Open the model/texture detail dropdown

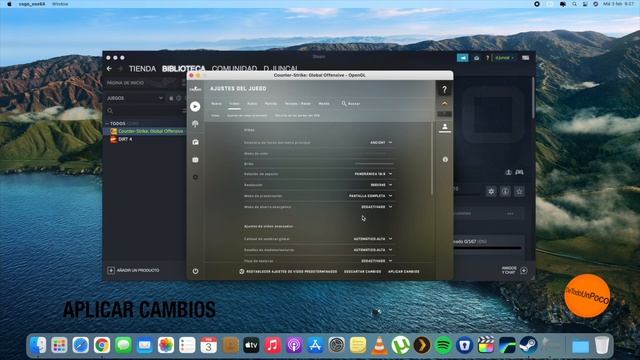(373, 250)
